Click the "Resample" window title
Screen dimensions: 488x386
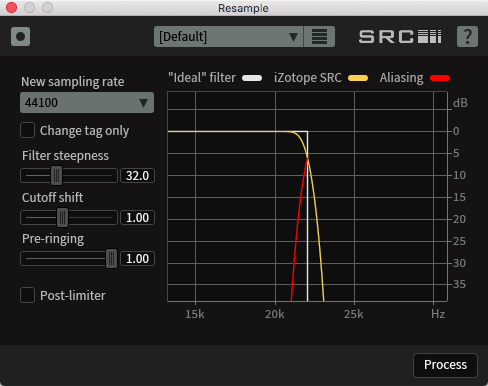tap(243, 8)
